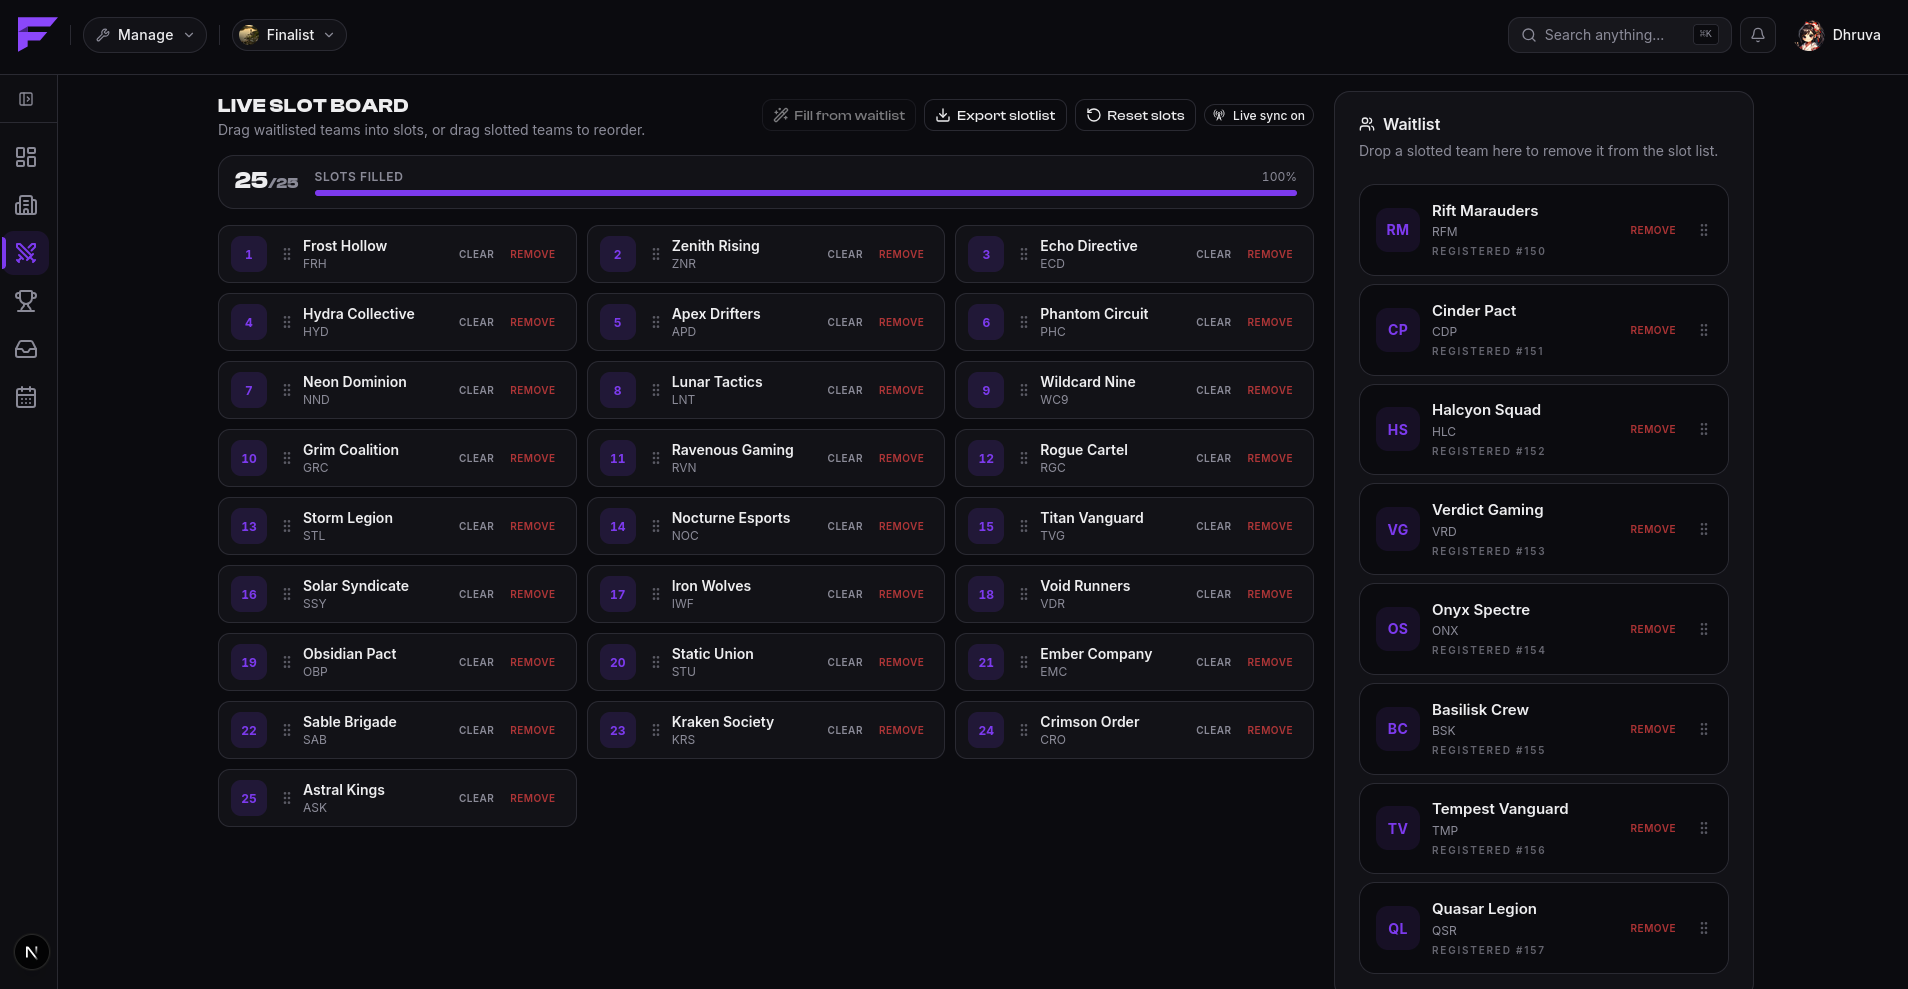Click the N badge at bottom left
This screenshot has height=989, width=1908.
pyautogui.click(x=32, y=952)
